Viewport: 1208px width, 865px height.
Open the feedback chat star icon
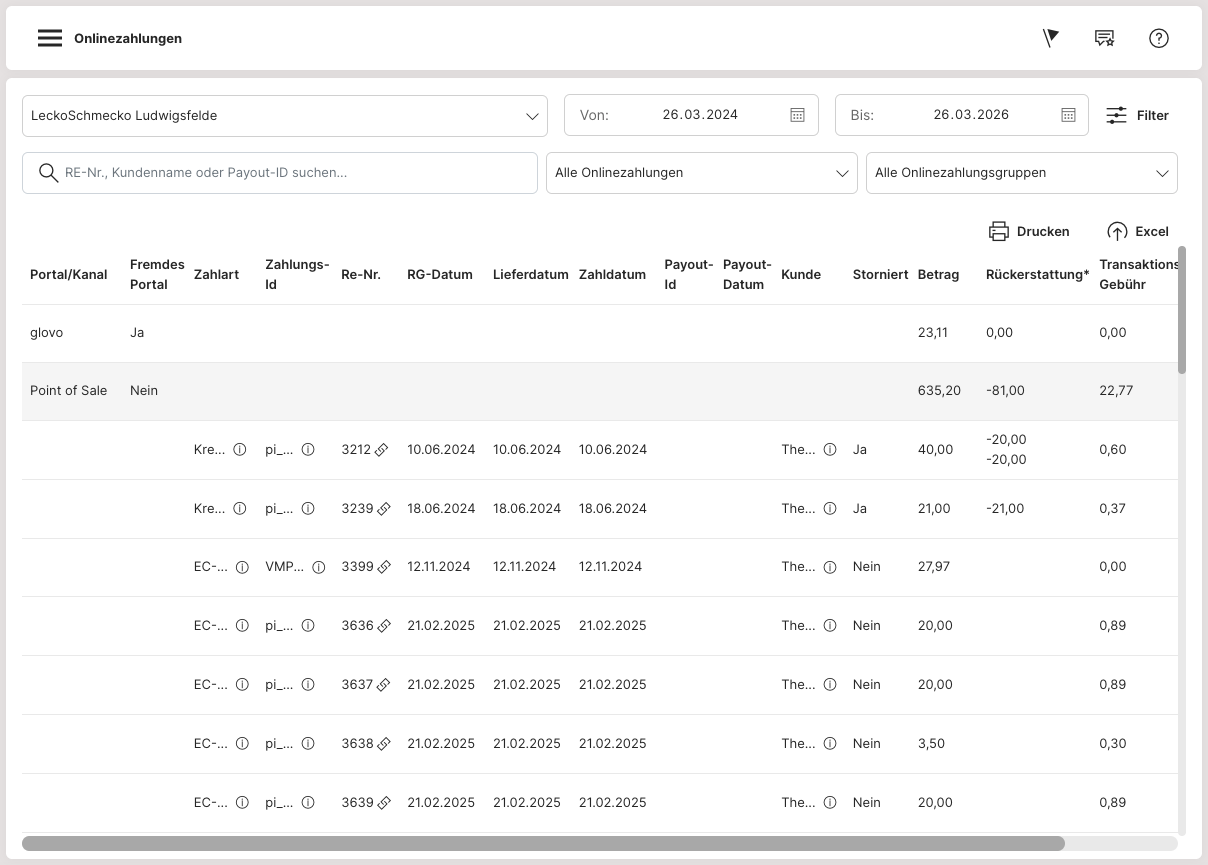pyautogui.click(x=1104, y=38)
